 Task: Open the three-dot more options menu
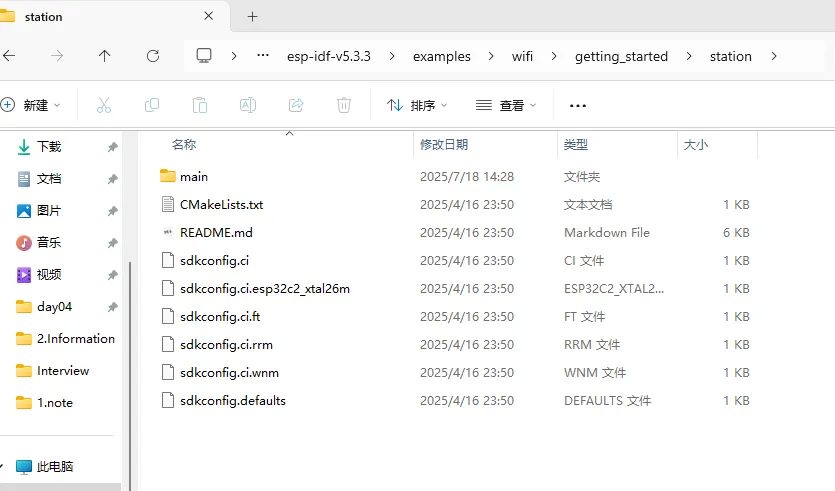pos(577,105)
